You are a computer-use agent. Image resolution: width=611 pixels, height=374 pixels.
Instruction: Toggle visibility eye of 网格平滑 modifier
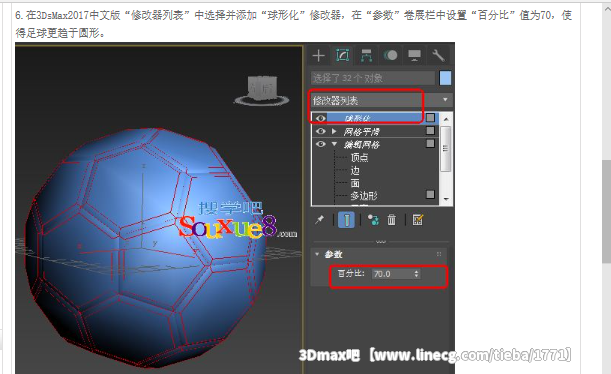pyautogui.click(x=320, y=131)
